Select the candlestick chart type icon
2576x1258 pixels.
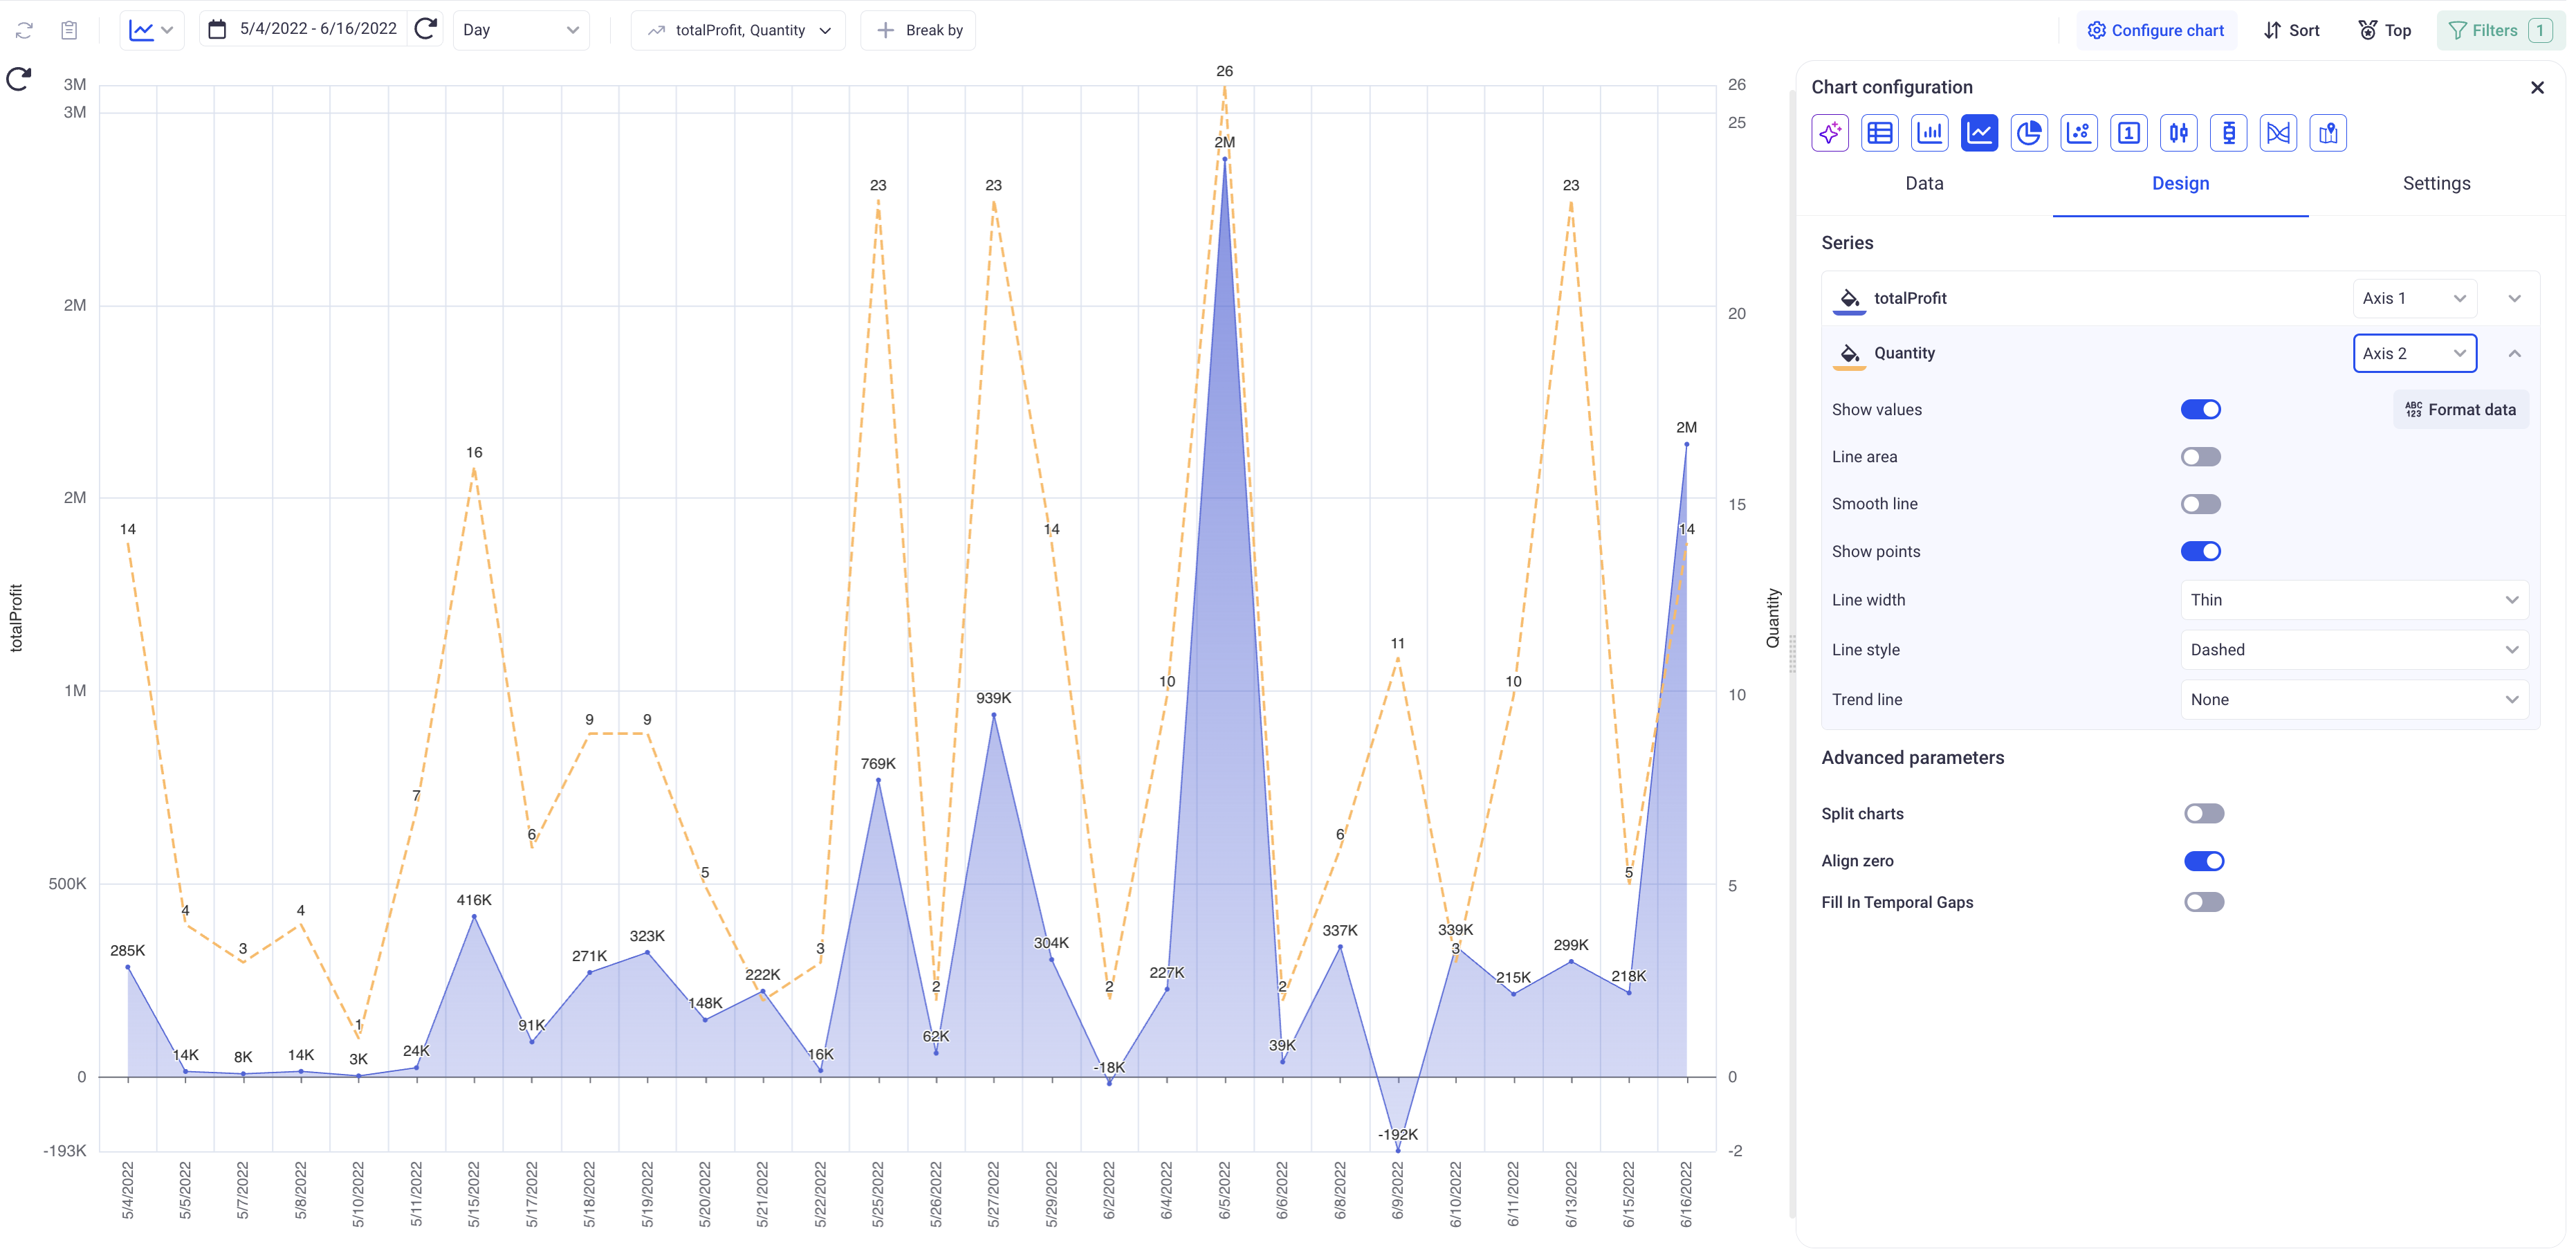pos(2178,133)
